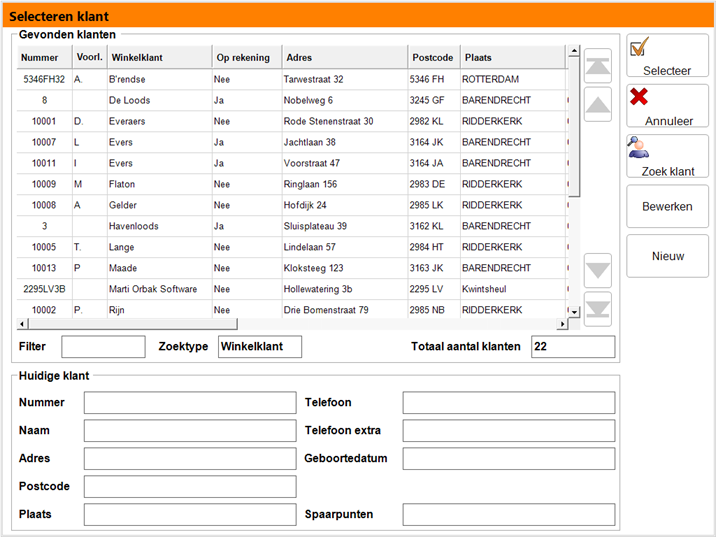716x537 pixels.
Task: Click the horizontal scrollbar left arrow
Action: click(x=22, y=324)
